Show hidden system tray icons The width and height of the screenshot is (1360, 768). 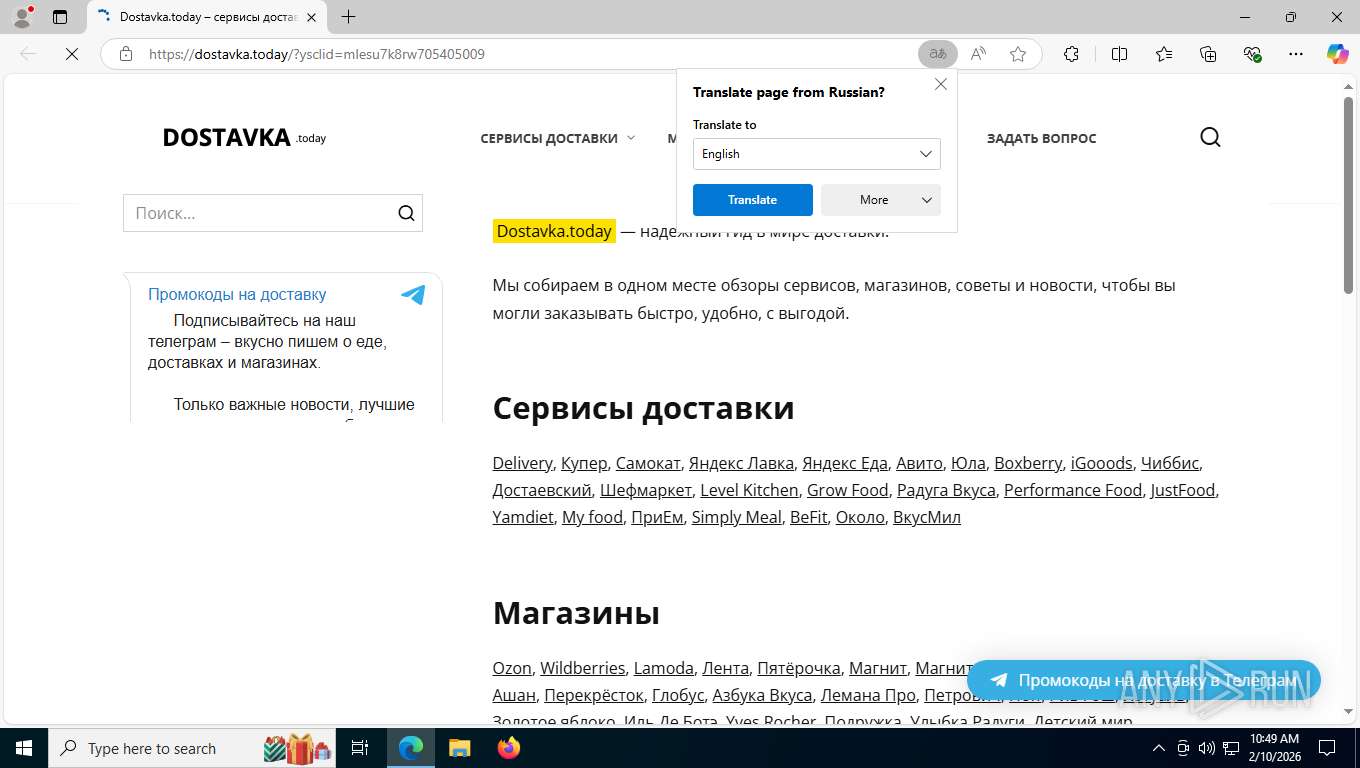point(1159,748)
